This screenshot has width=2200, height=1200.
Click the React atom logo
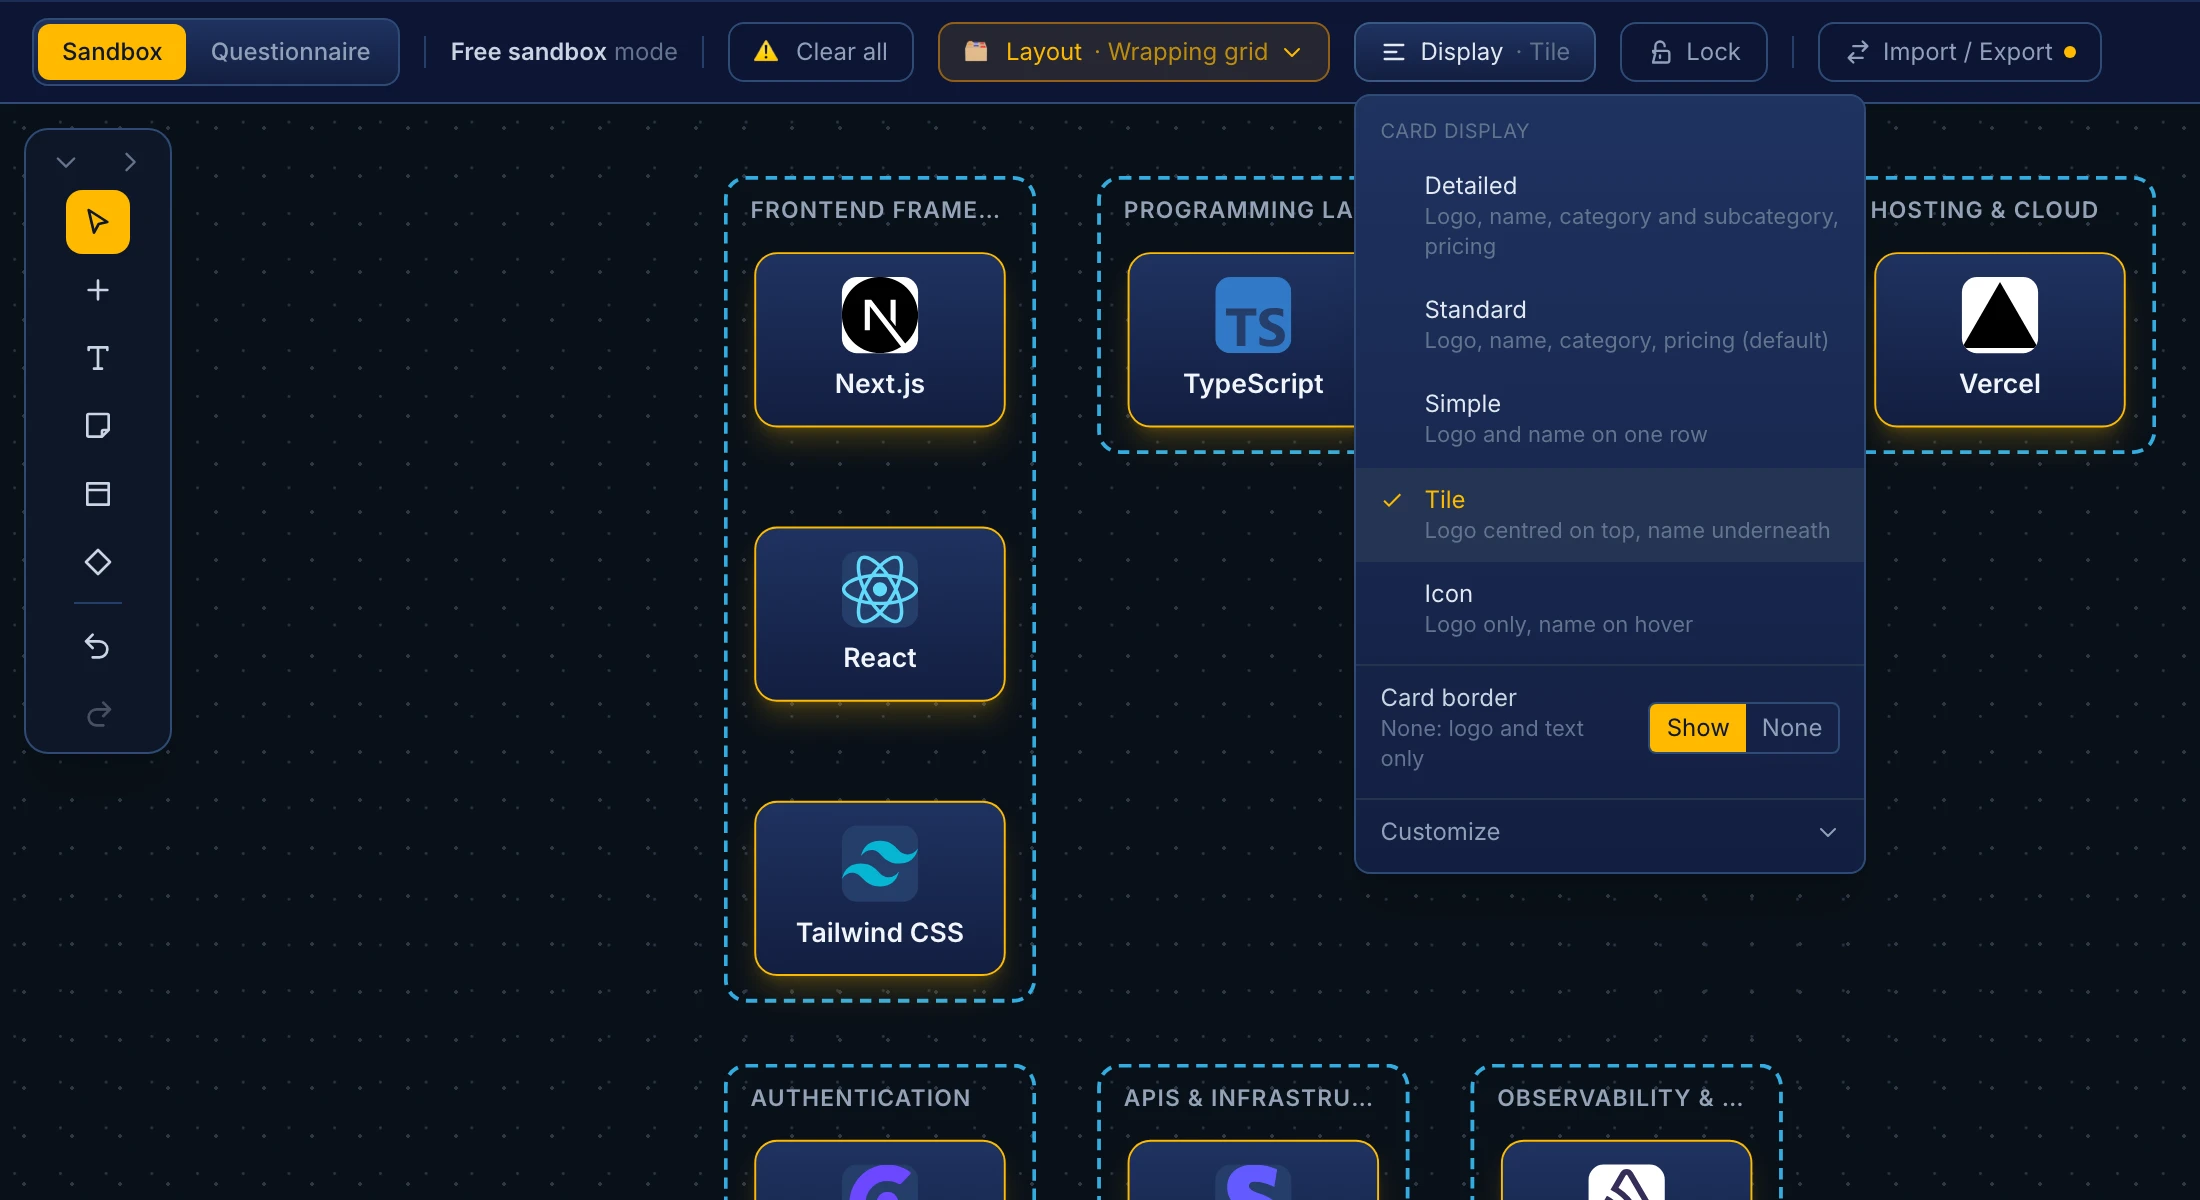[x=880, y=589]
